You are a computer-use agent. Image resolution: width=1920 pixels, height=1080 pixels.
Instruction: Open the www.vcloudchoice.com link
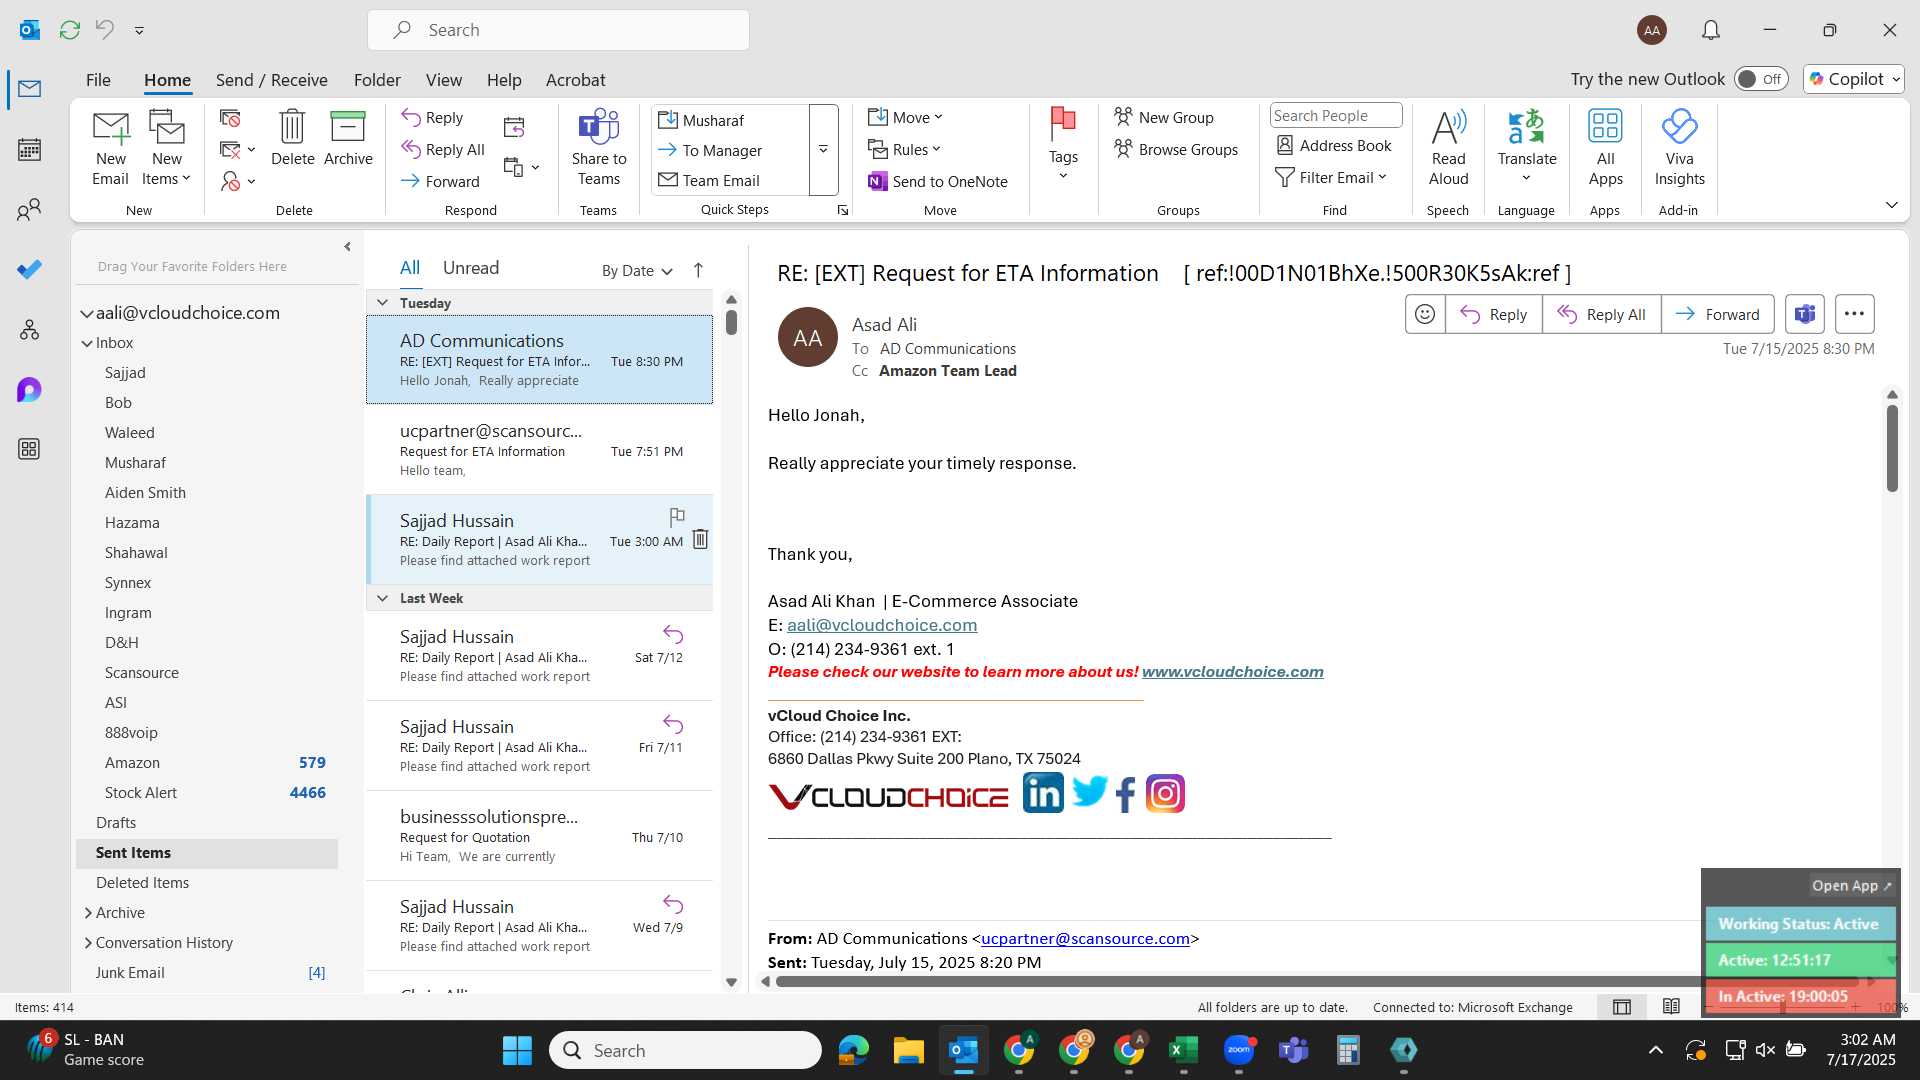coord(1232,672)
